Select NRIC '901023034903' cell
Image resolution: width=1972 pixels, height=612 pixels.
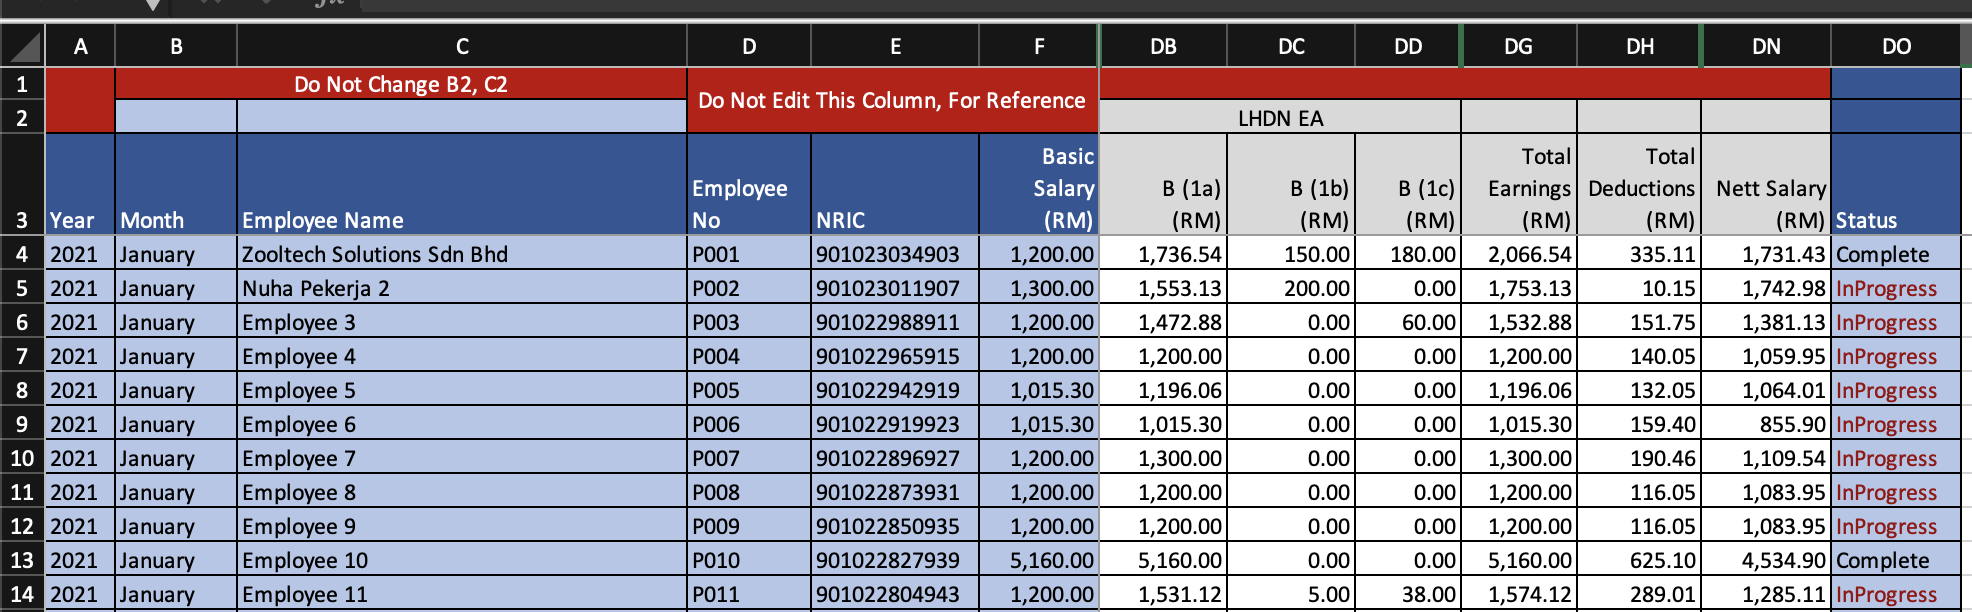click(x=895, y=254)
